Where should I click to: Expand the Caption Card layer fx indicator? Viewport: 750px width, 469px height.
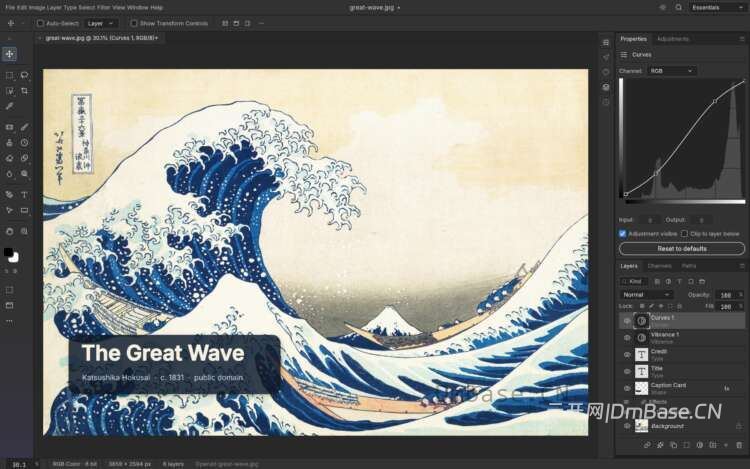point(727,389)
